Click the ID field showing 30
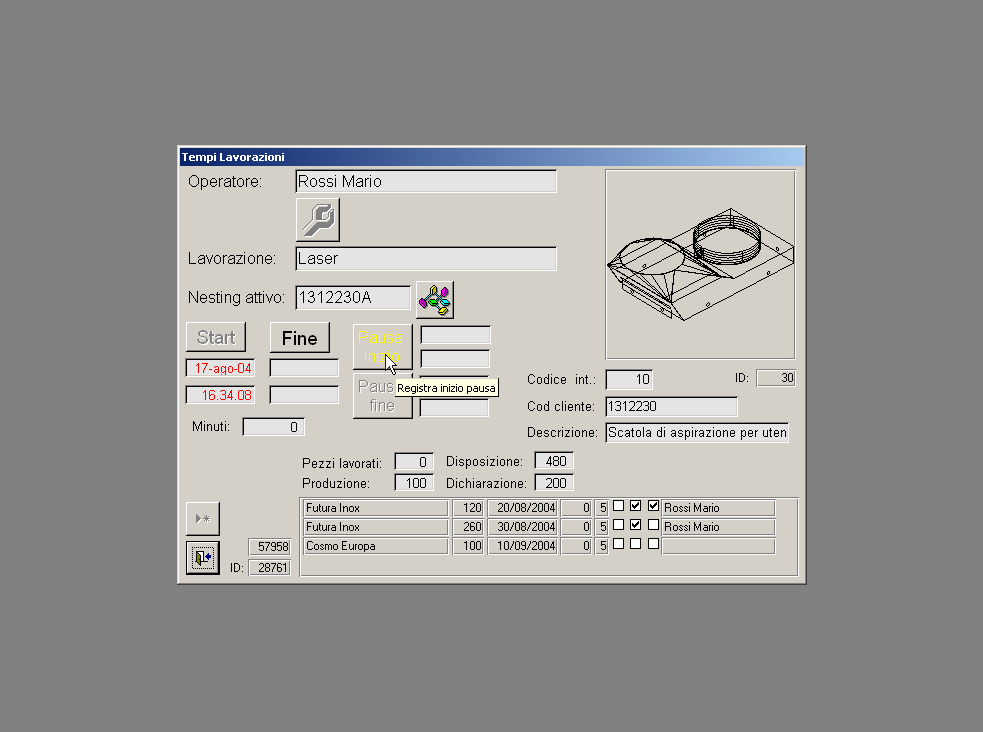983x732 pixels. click(776, 378)
